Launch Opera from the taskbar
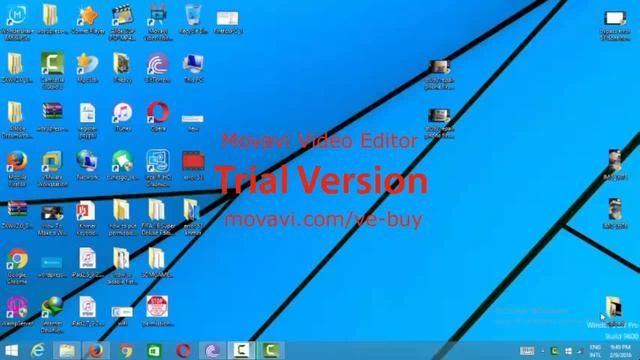 (x=183, y=351)
